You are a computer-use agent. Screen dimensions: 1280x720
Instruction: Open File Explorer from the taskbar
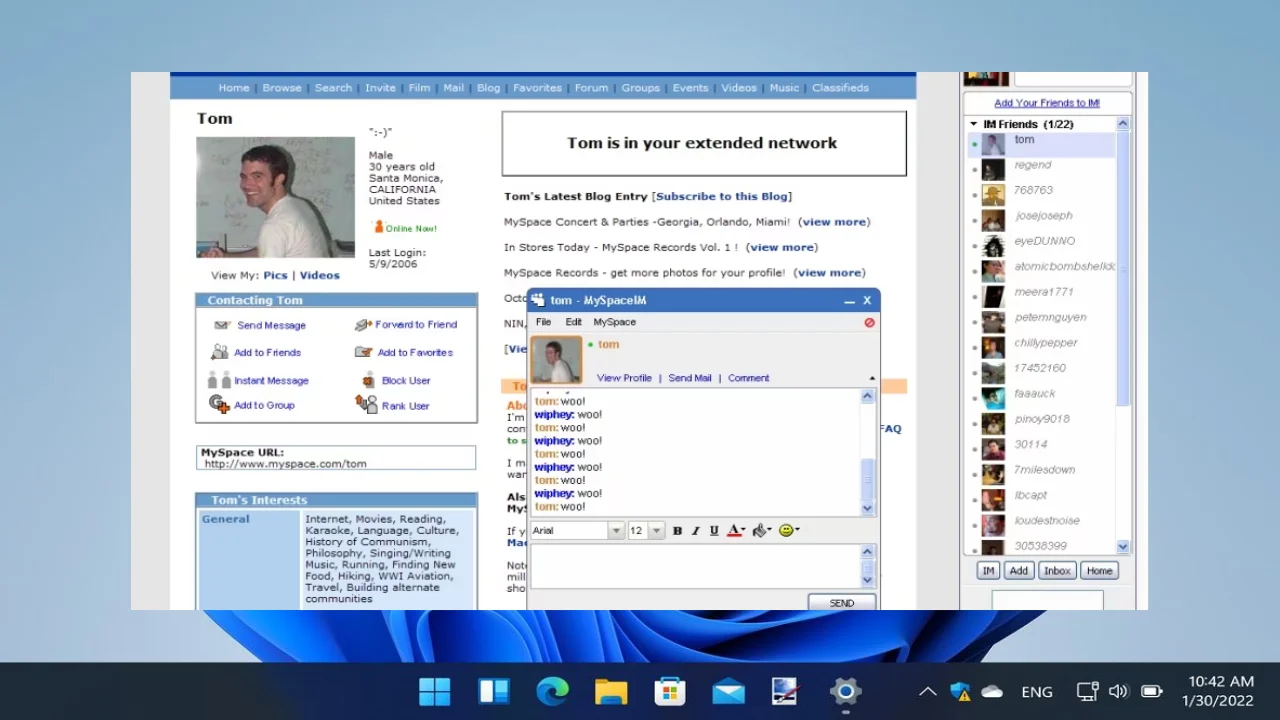click(611, 691)
